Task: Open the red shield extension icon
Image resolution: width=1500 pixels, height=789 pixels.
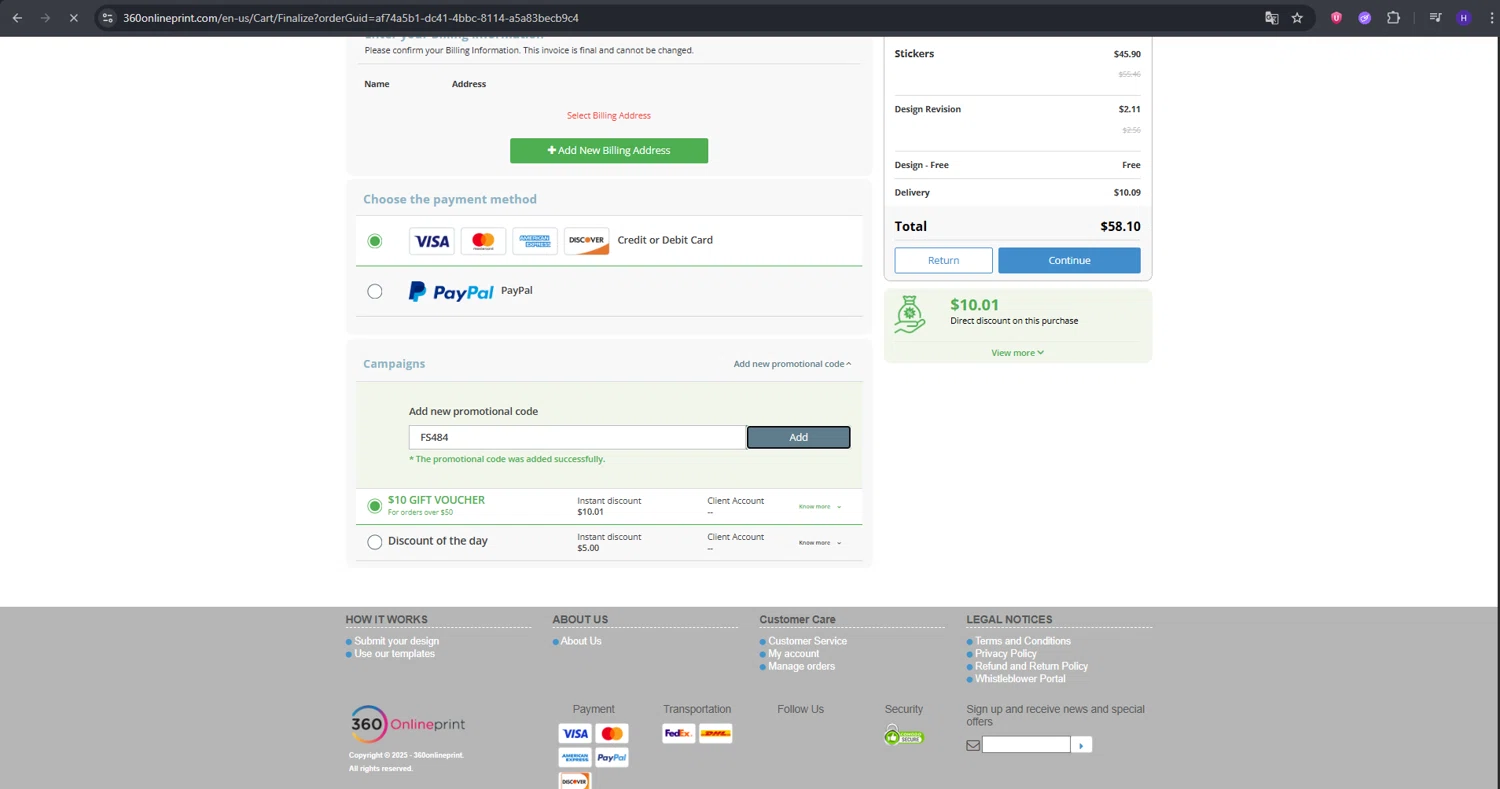Action: pos(1336,18)
